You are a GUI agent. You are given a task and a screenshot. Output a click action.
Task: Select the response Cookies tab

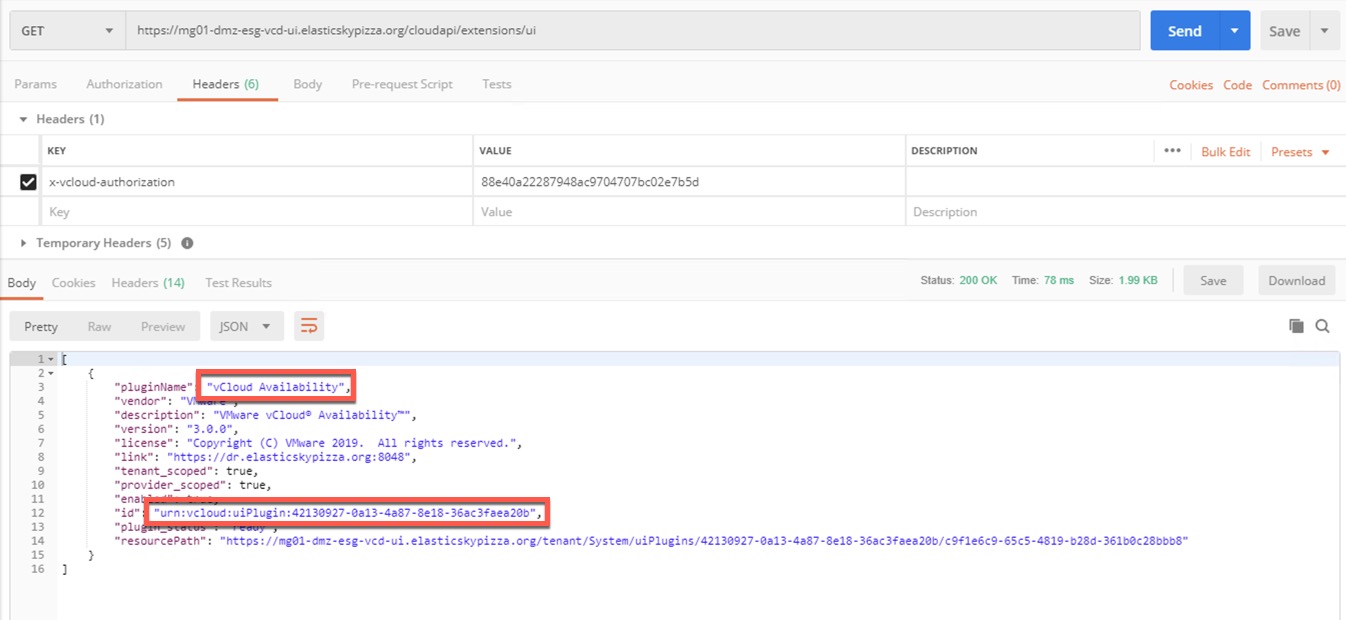[73, 283]
